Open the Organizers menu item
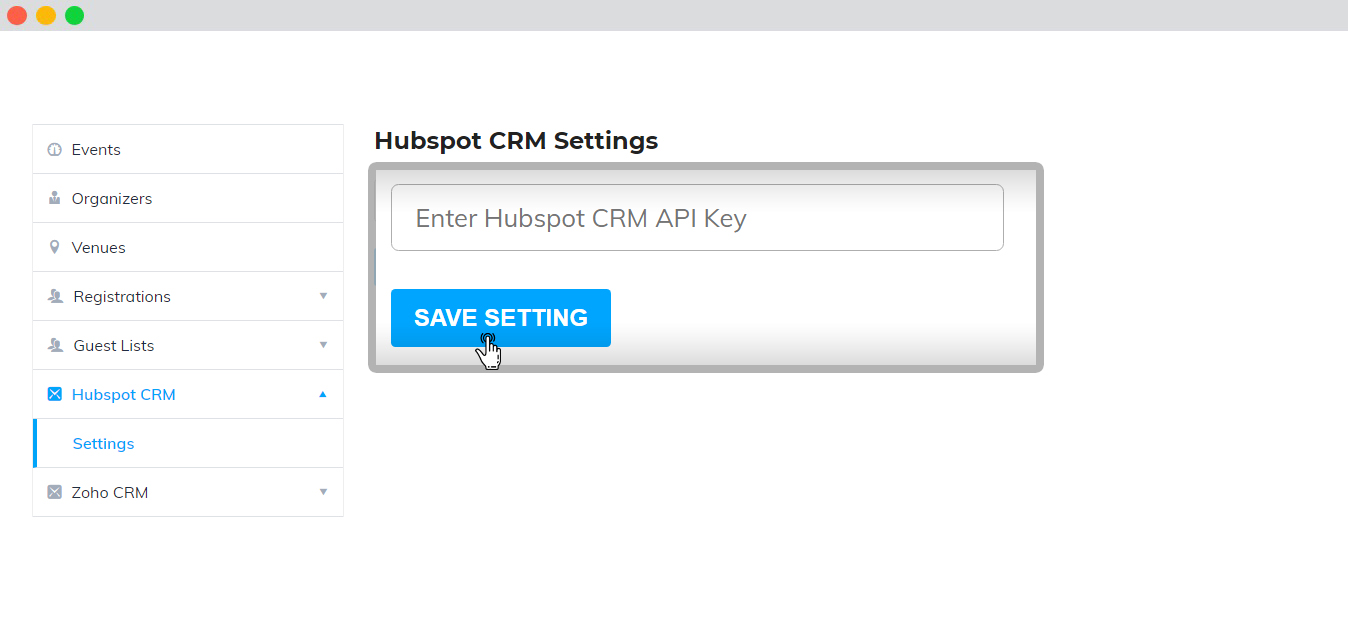 188,198
